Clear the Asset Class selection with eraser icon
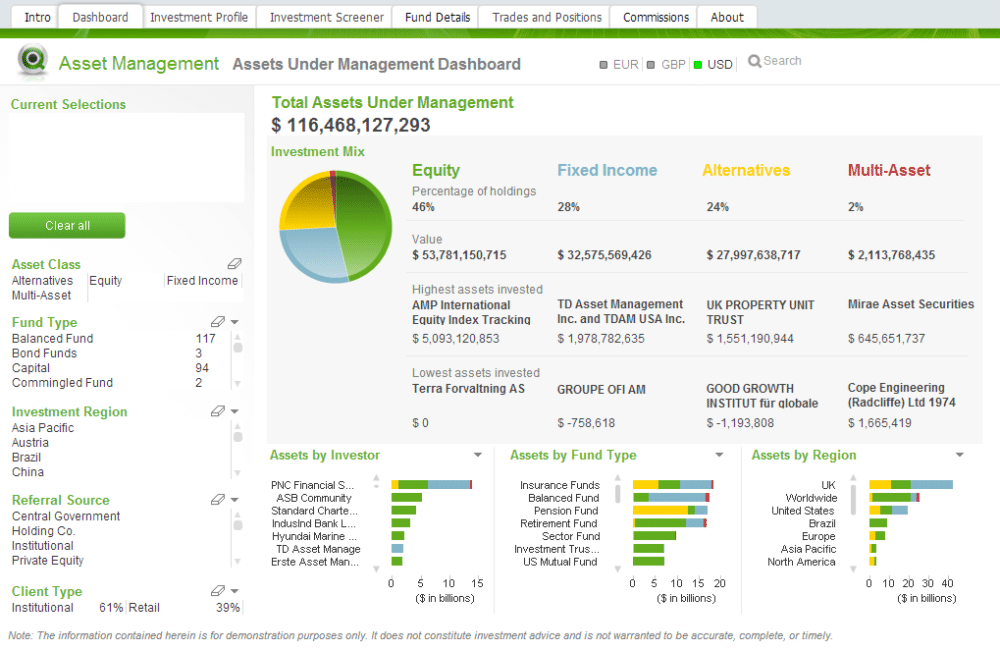The width and height of the screenshot is (1000, 651). click(x=234, y=264)
